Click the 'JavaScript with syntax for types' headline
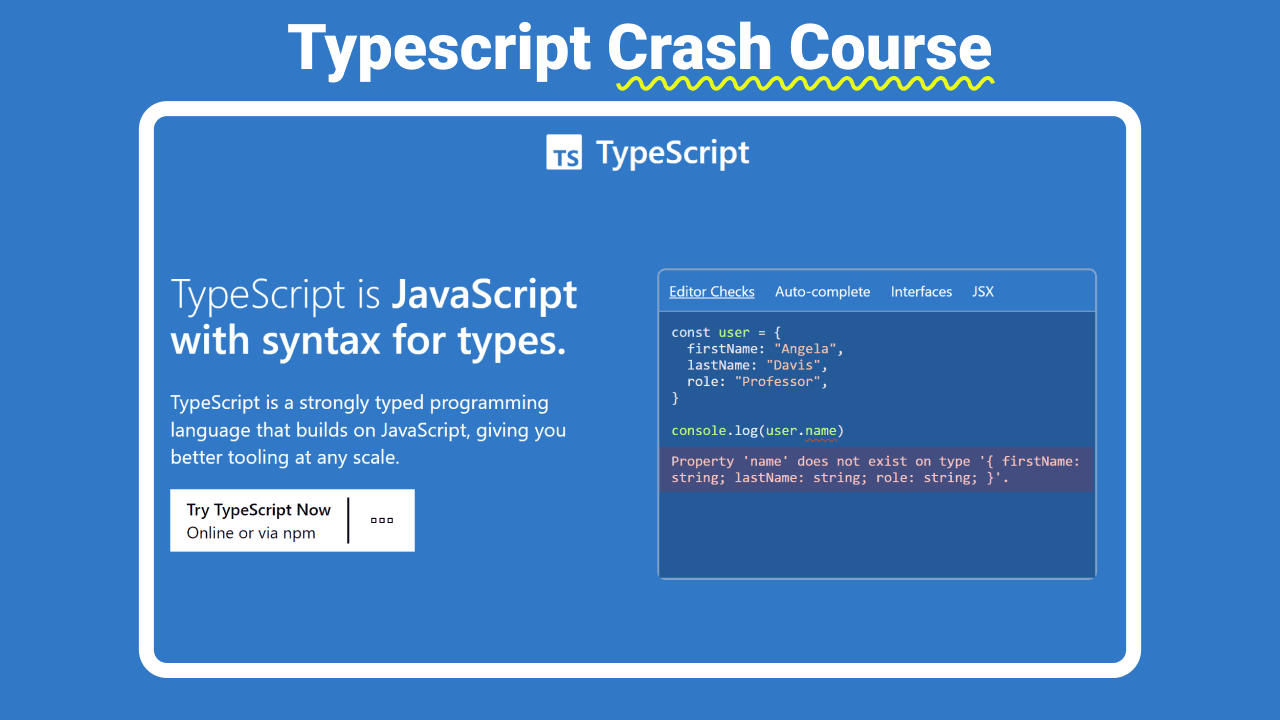1280x720 pixels. click(374, 318)
